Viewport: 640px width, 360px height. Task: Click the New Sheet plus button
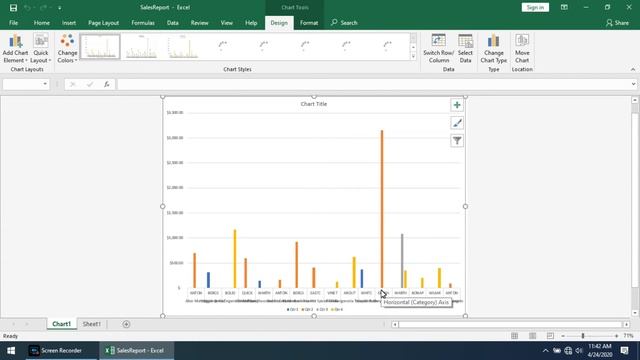pos(126,324)
